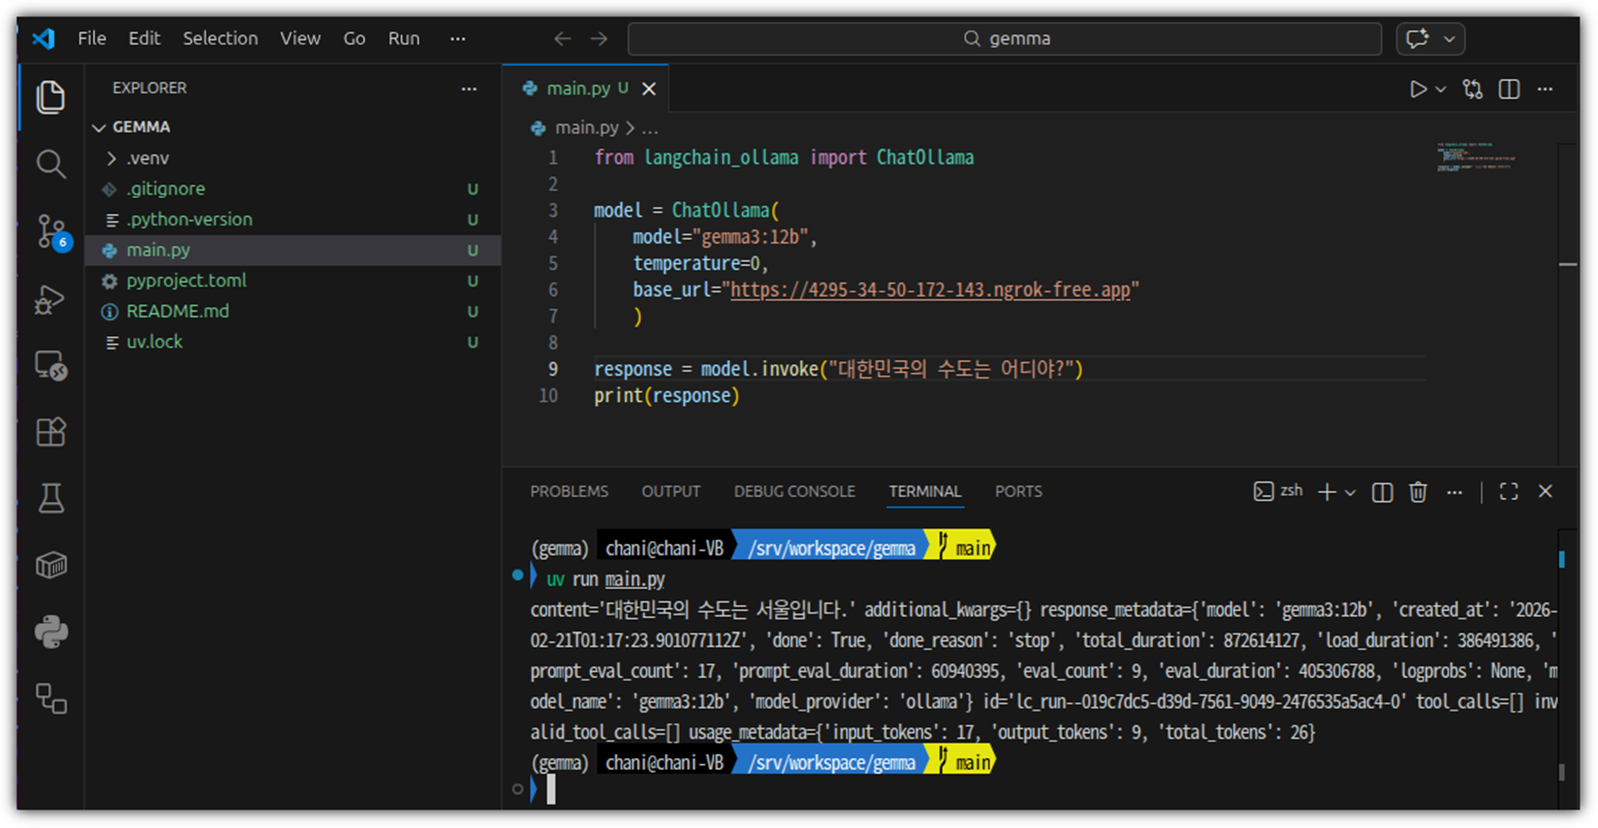Viewport: 1598px width, 828px height.
Task: Go forward with the right arrow
Action: (599, 38)
